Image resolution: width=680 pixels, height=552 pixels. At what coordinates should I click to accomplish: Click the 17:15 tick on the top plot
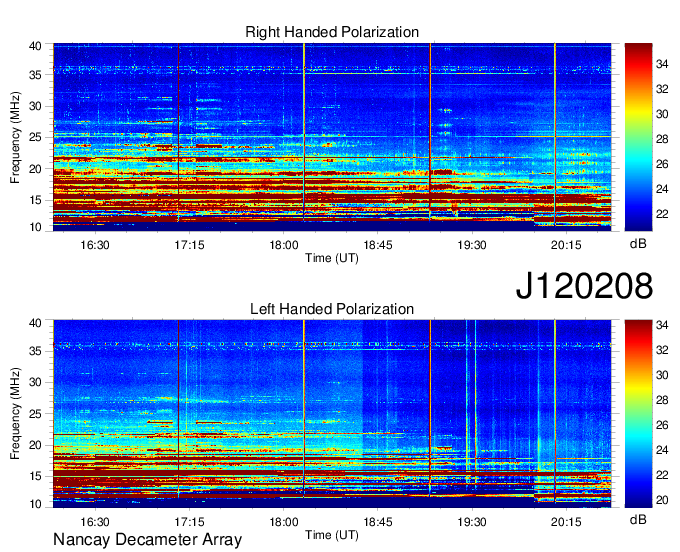click(x=189, y=245)
